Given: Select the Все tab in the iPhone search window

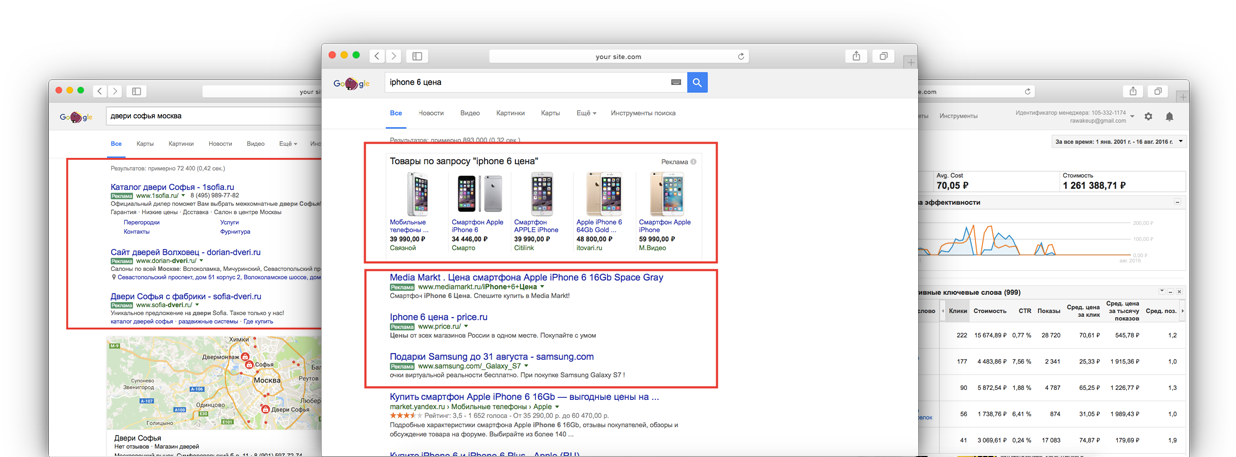Looking at the screenshot, I should point(396,113).
